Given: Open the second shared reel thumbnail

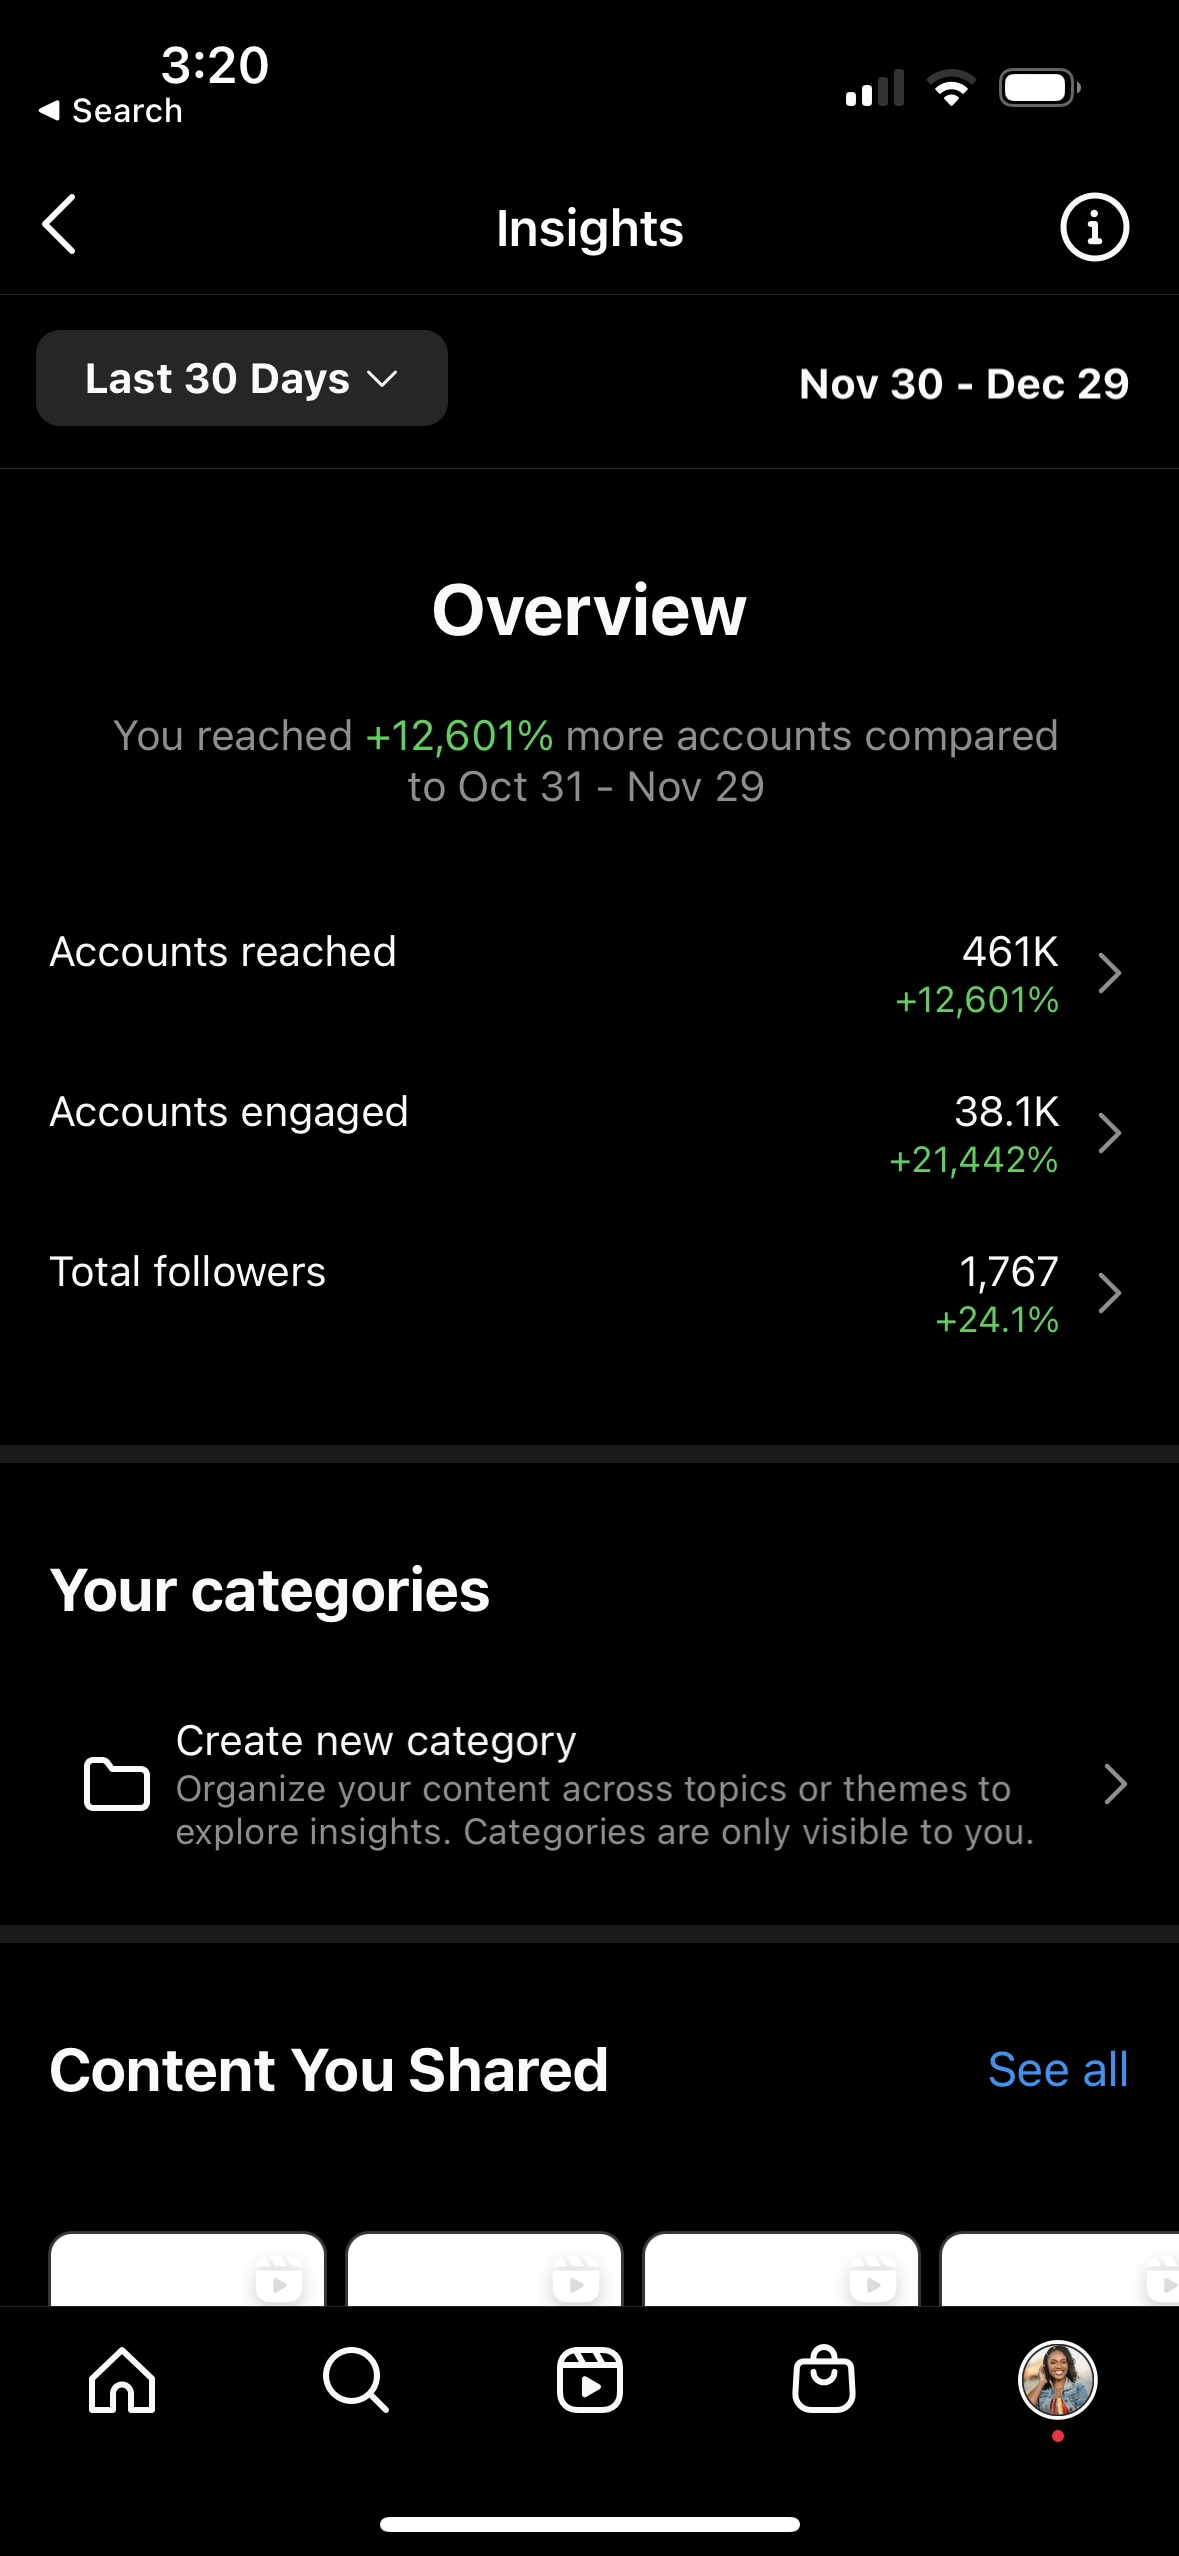Looking at the screenshot, I should click(x=484, y=2270).
